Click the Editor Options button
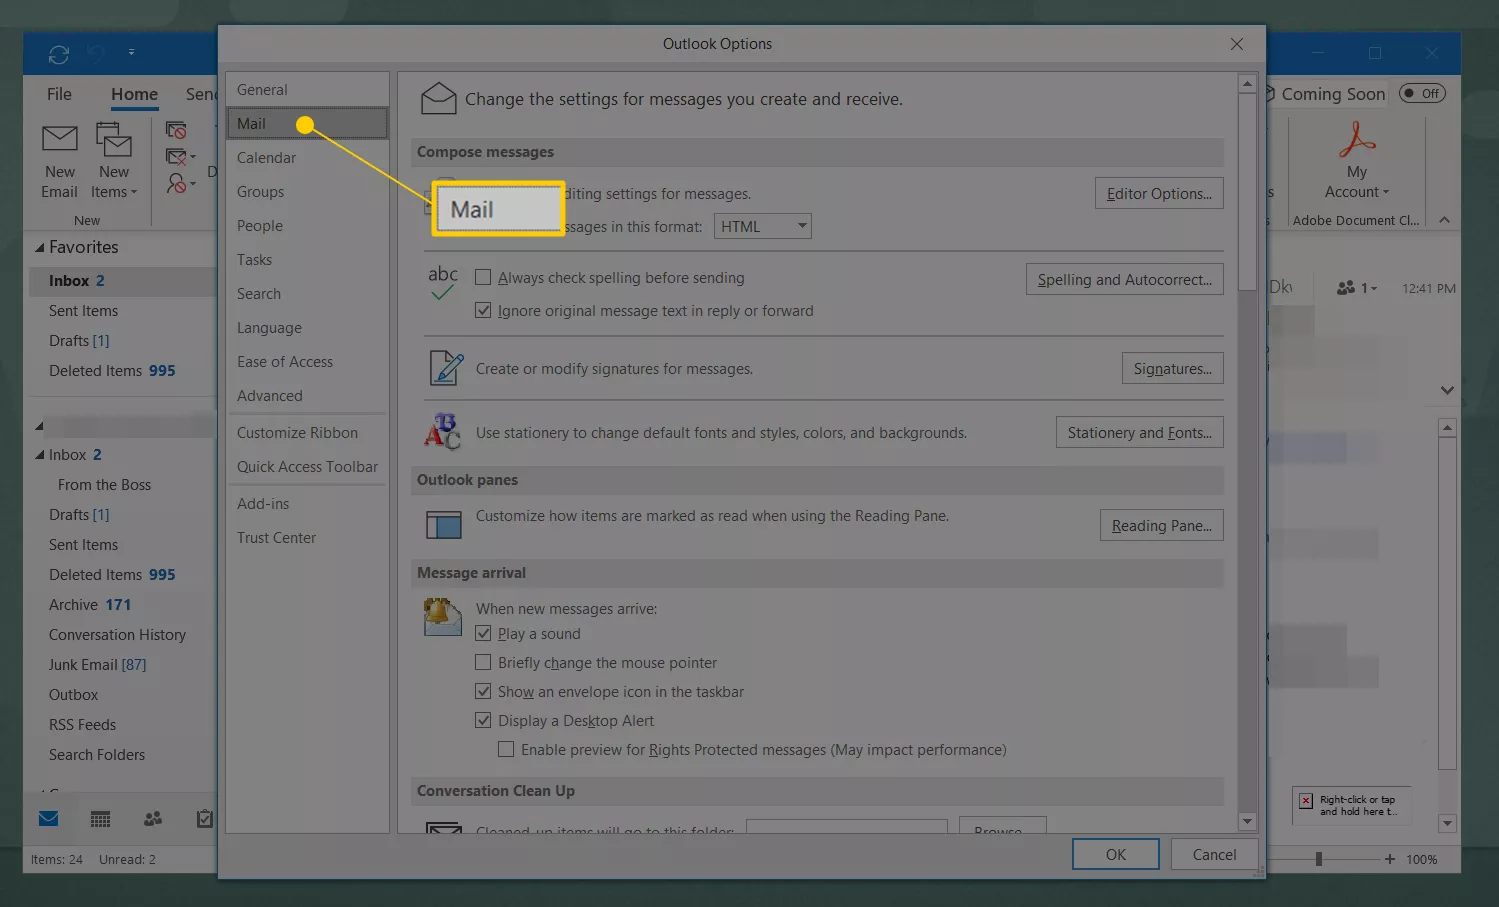 coord(1158,193)
